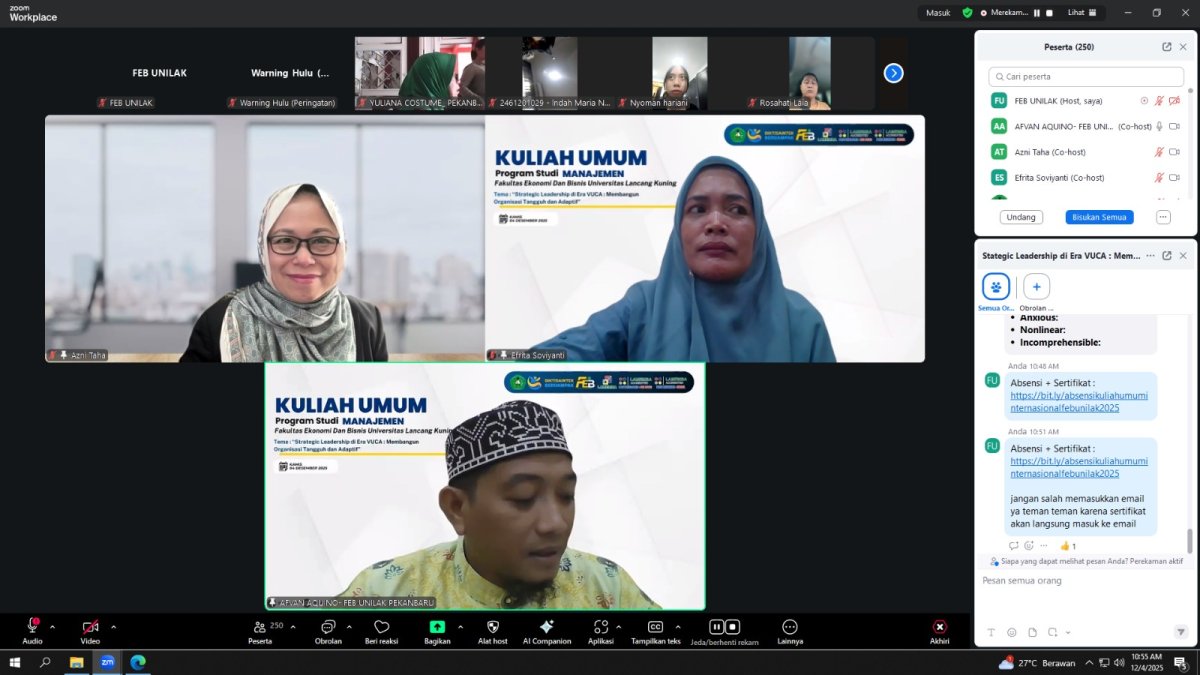The image size is (1200, 675).
Task: Open Beri reaksi reactions
Action: point(381,630)
